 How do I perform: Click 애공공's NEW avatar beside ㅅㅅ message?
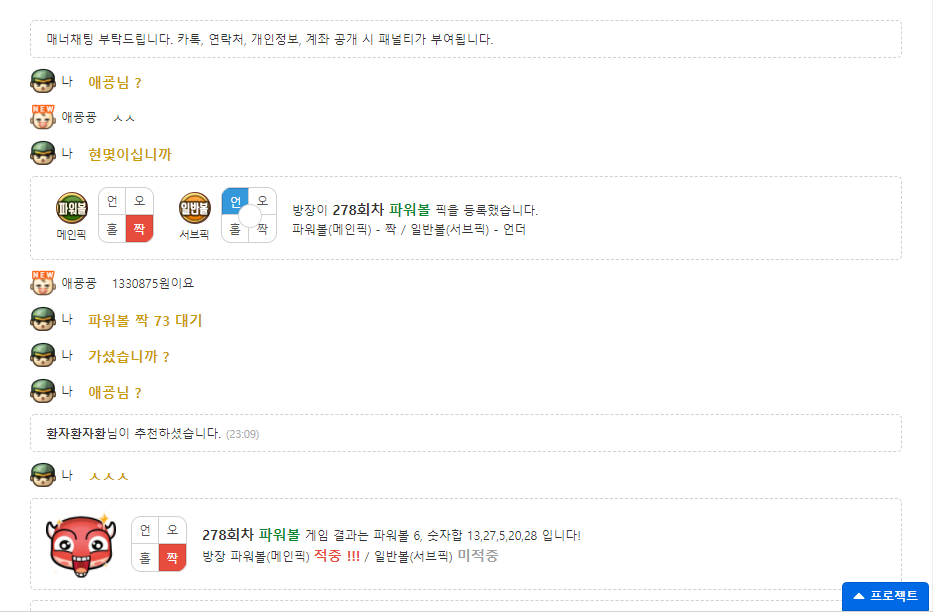pos(43,117)
